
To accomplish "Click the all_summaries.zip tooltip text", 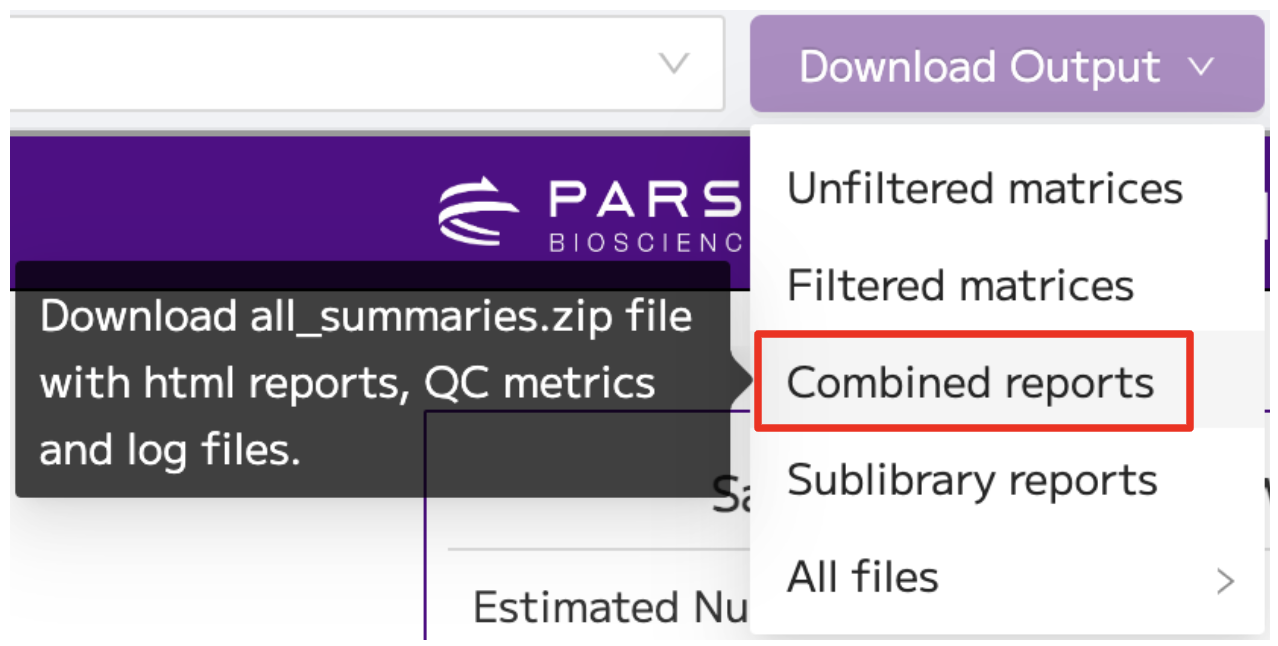I will [365, 384].
